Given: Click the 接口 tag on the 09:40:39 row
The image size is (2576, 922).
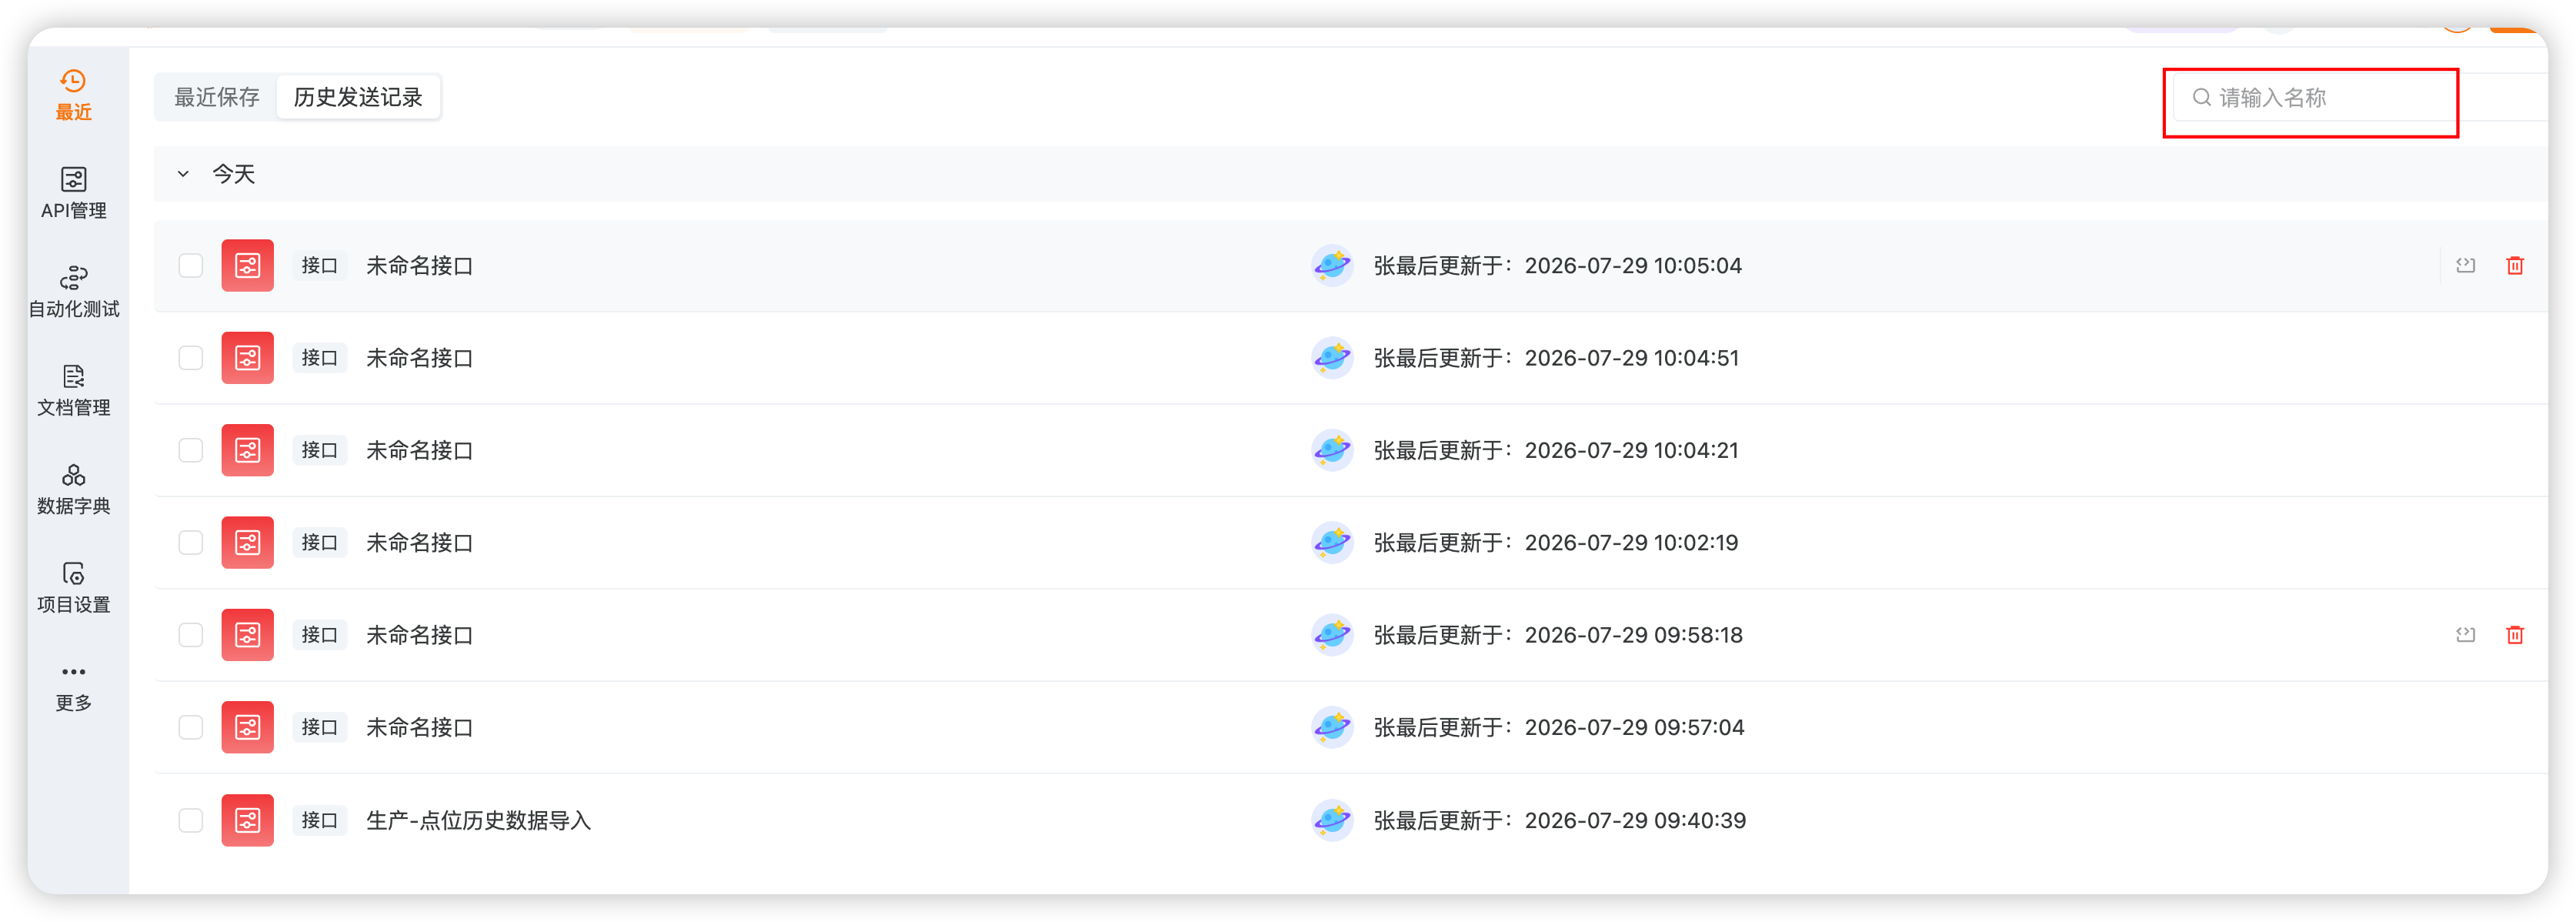Looking at the screenshot, I should click(319, 820).
